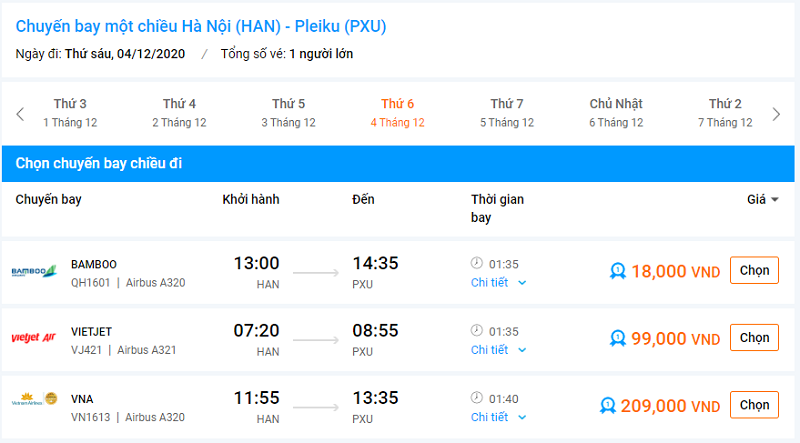Switch to the Thứ 7, 5 Tháng 12 tab
This screenshot has width=800, height=443.
coord(507,113)
